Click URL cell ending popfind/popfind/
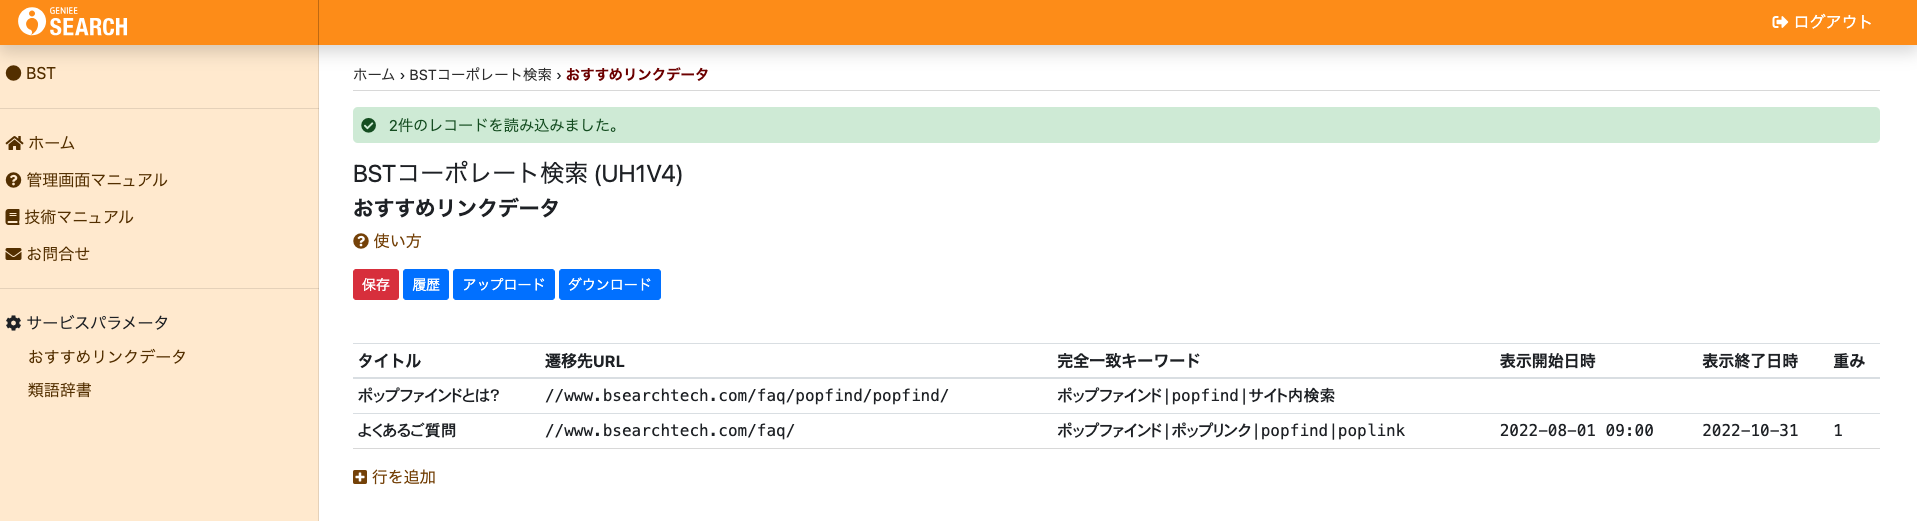 click(747, 396)
